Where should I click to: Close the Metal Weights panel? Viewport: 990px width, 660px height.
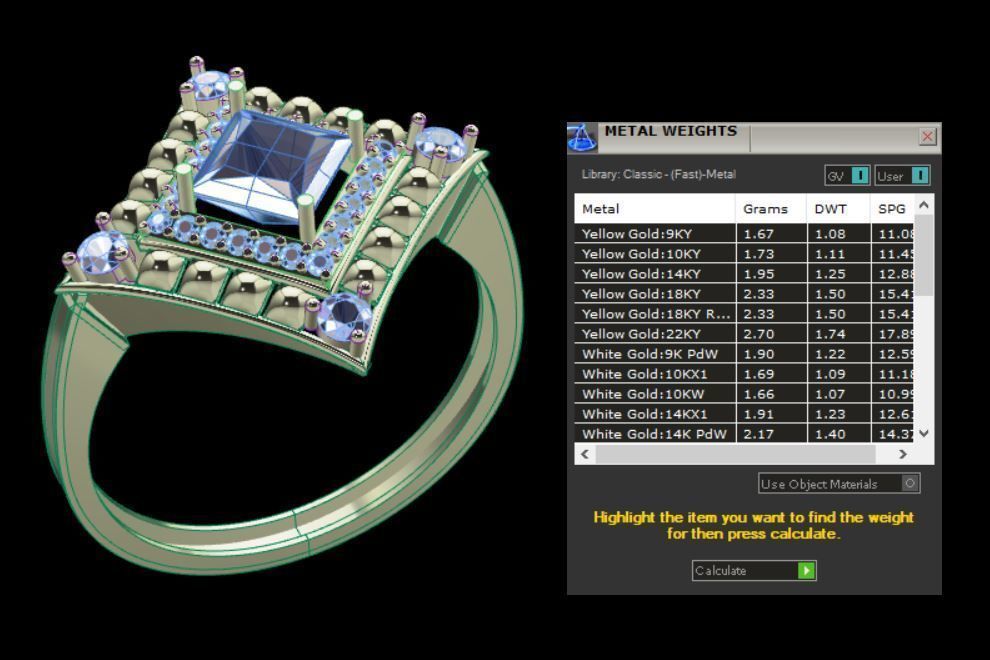tap(927, 136)
